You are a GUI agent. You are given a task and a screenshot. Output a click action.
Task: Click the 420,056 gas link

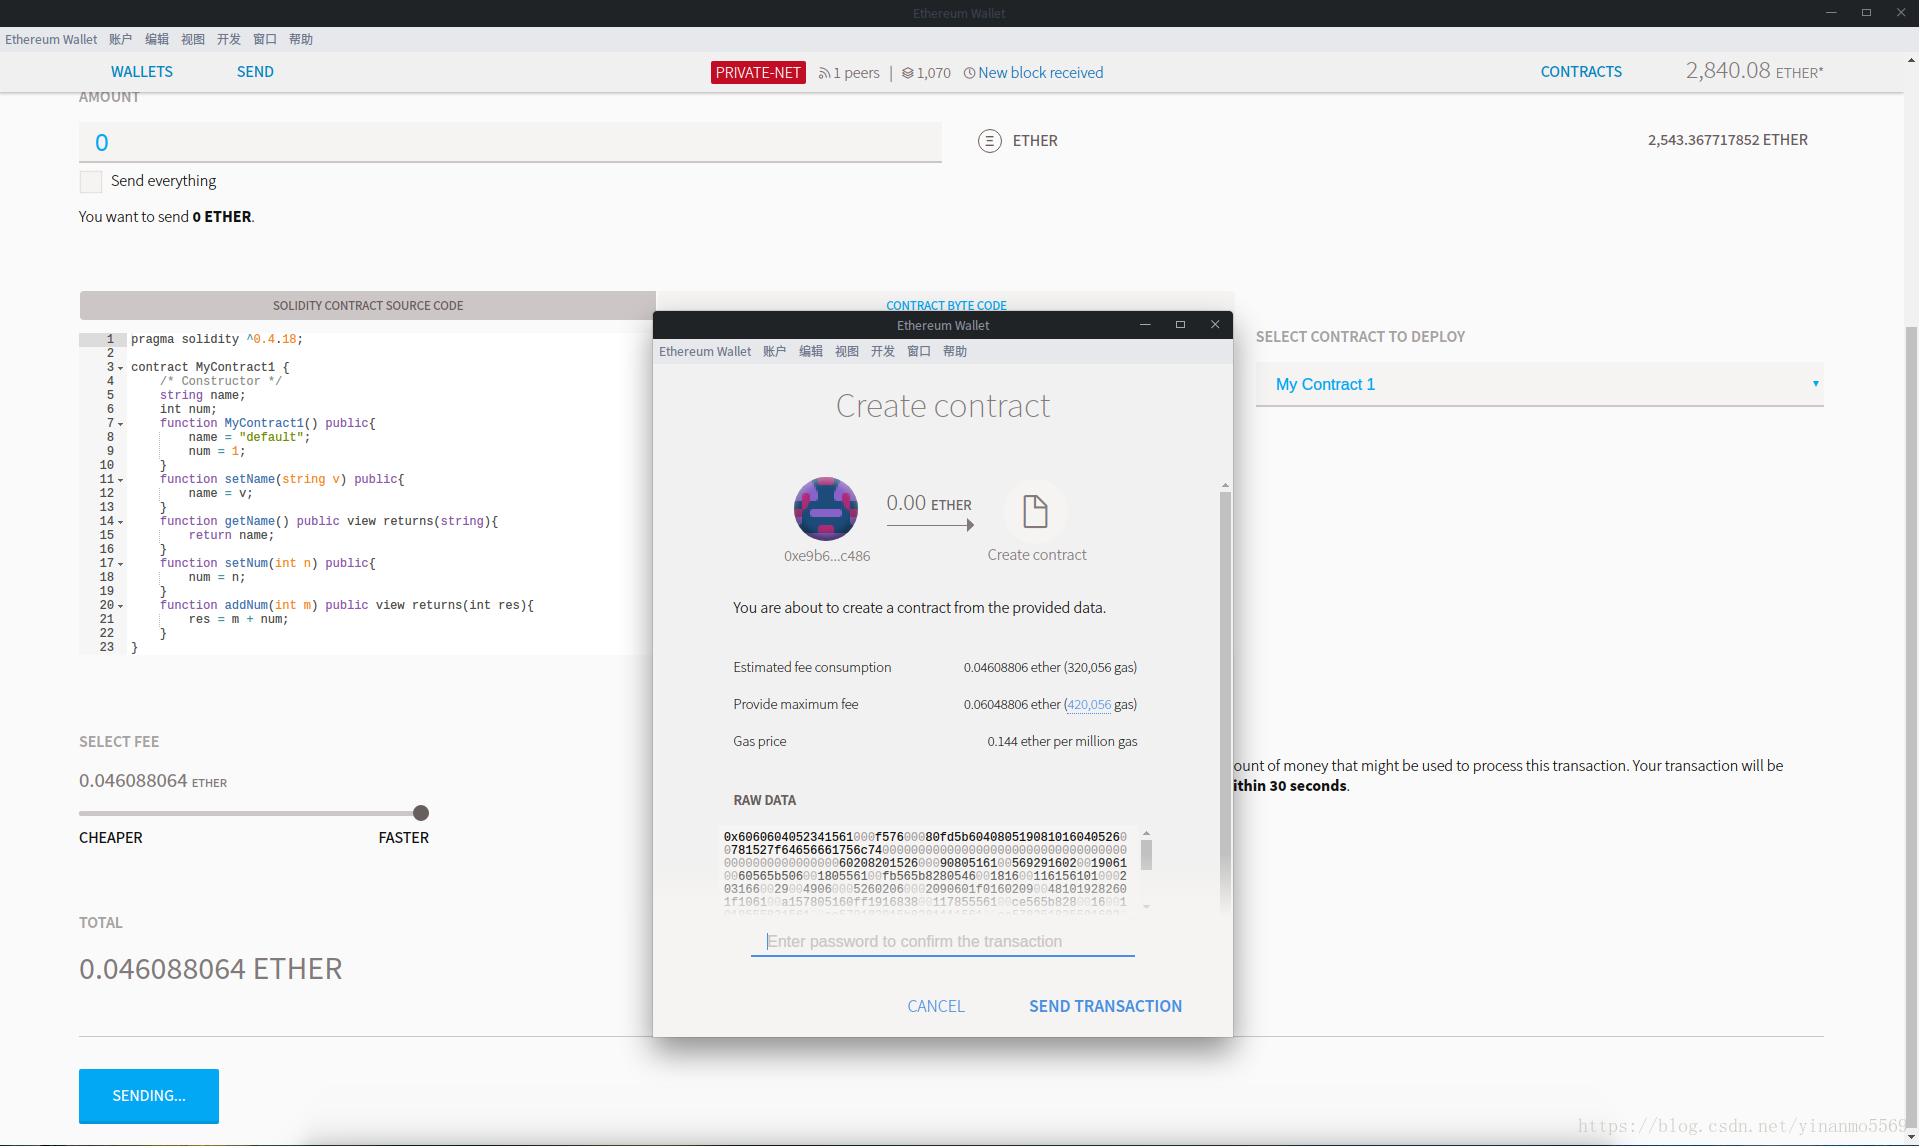tap(1089, 705)
